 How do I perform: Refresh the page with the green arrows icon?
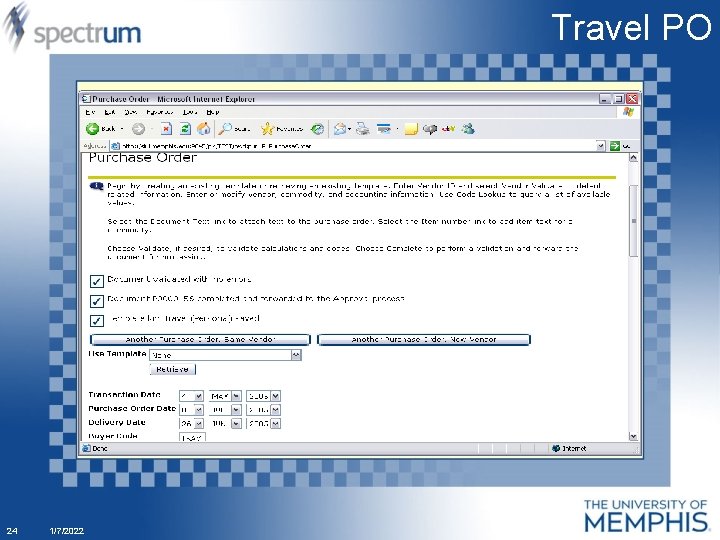pos(185,129)
